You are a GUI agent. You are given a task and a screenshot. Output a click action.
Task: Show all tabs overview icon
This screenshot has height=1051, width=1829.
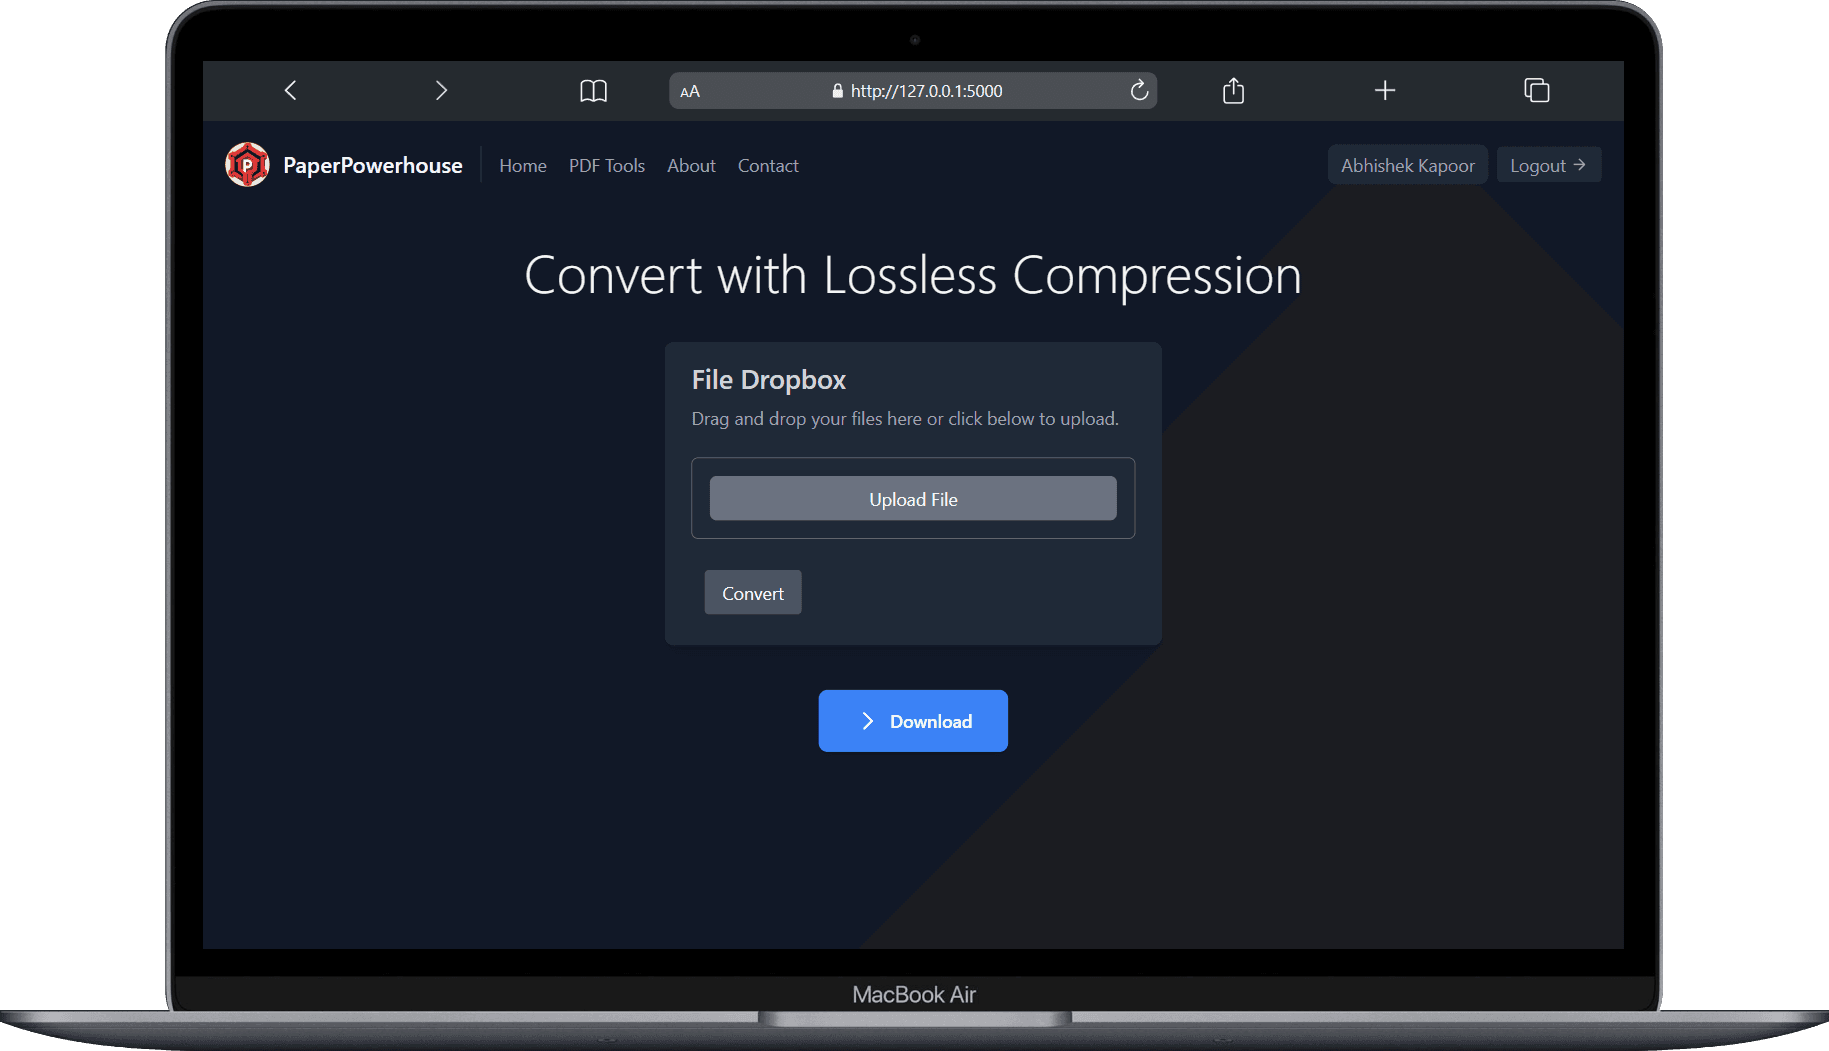coord(1536,91)
